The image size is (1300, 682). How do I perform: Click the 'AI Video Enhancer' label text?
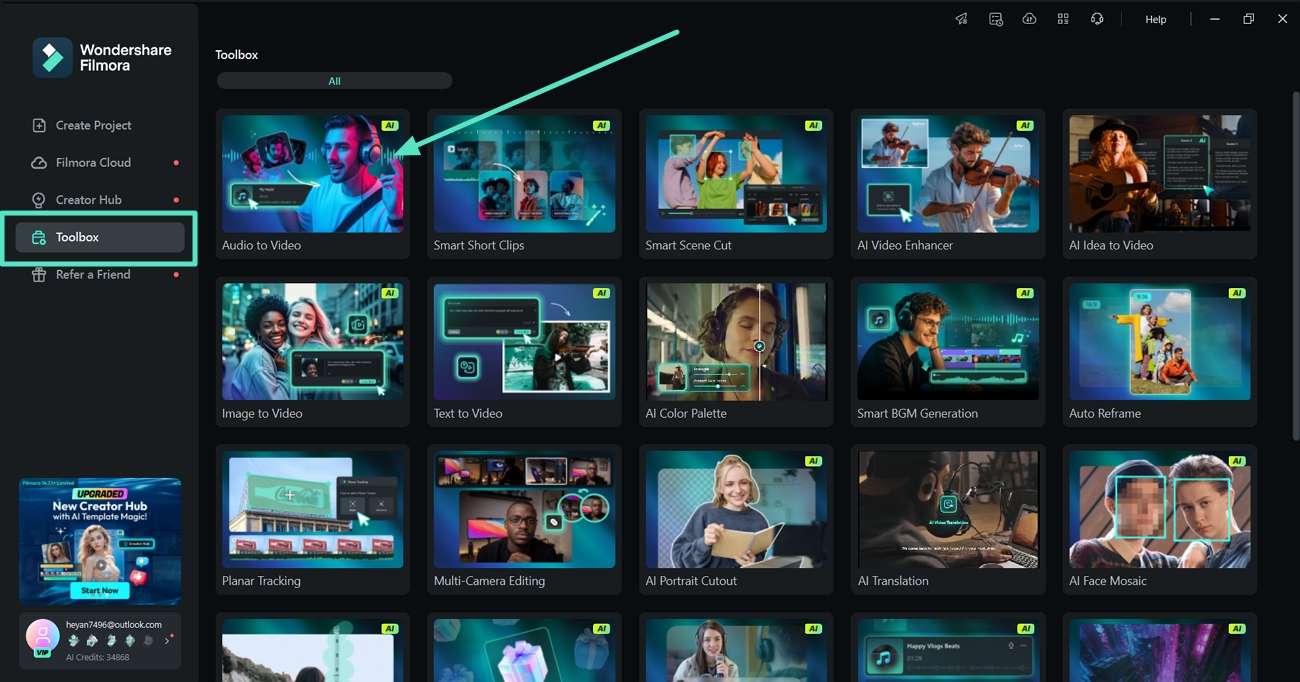click(905, 245)
